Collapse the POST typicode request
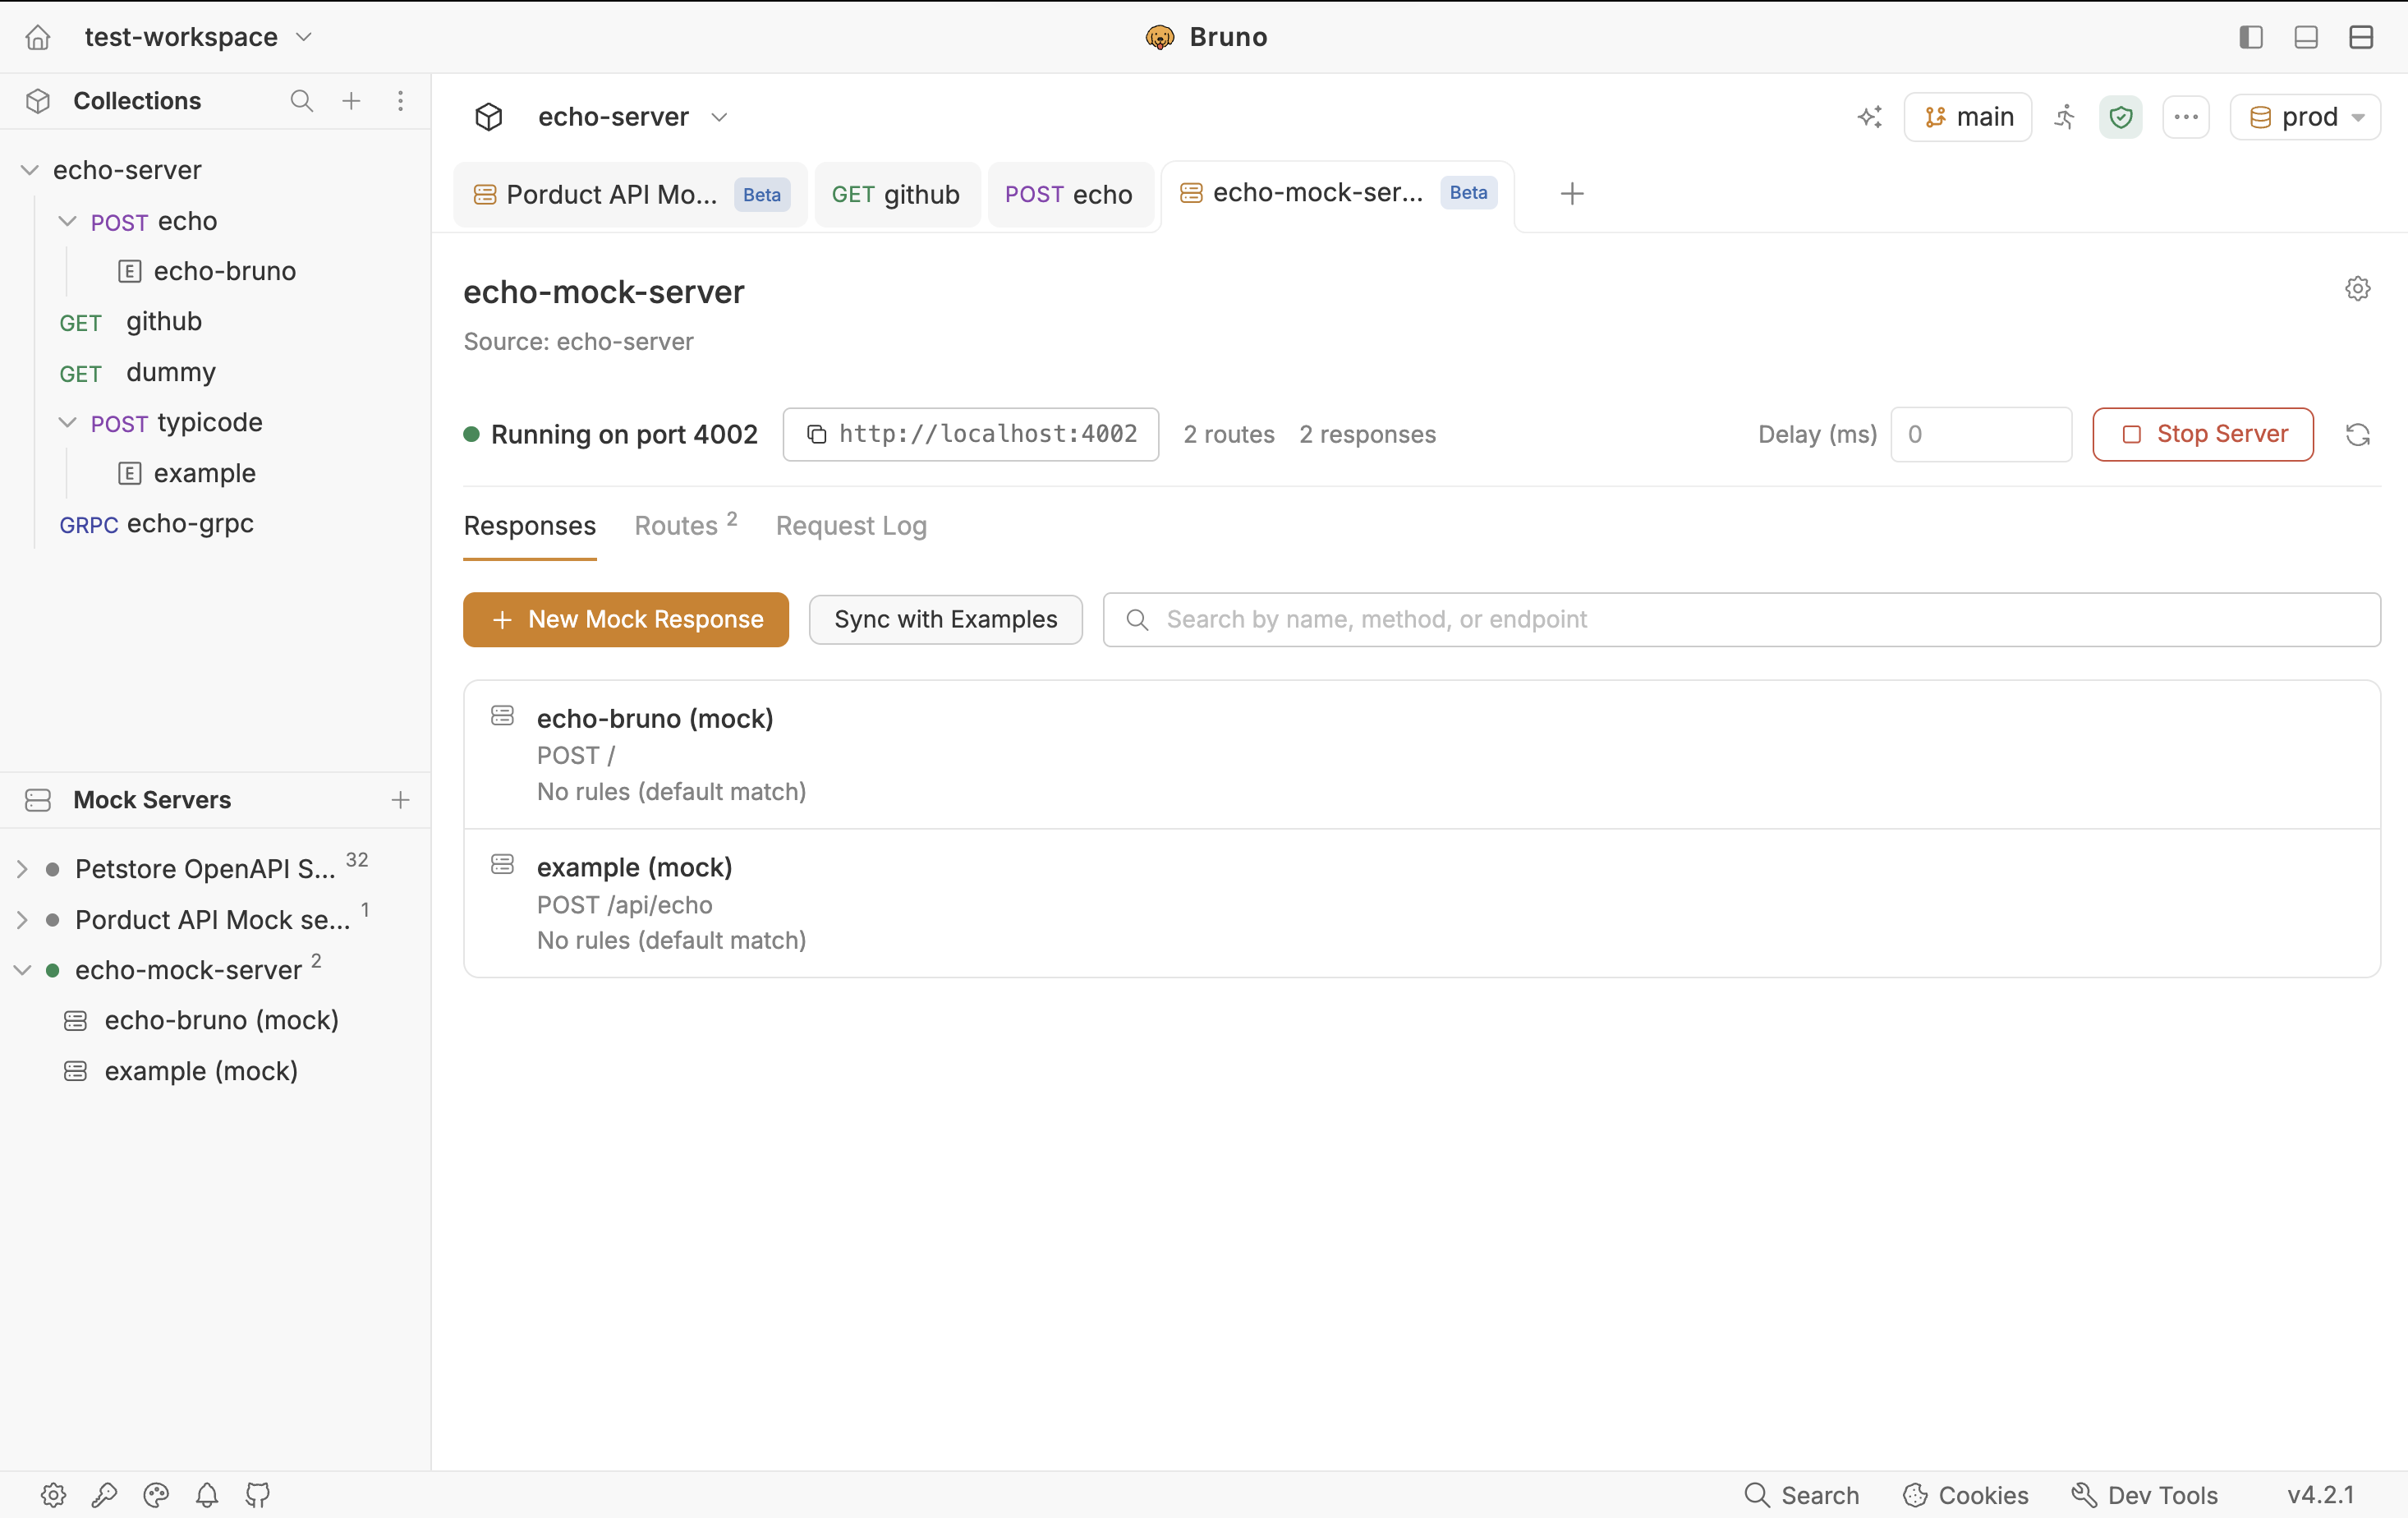 (x=67, y=422)
